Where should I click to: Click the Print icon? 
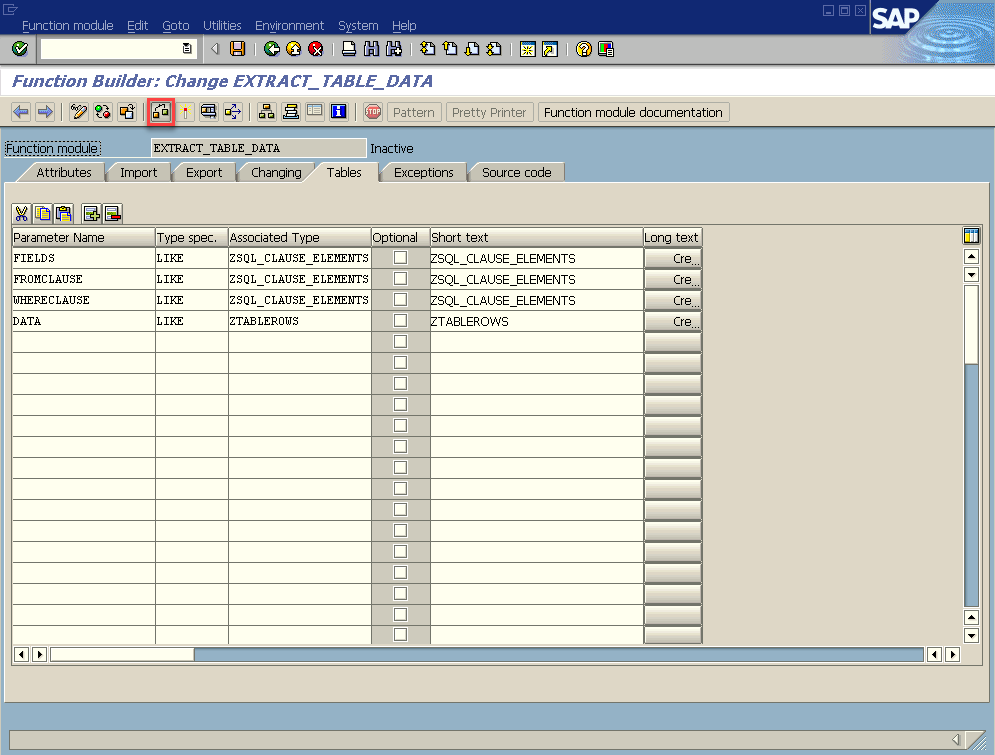[x=348, y=49]
